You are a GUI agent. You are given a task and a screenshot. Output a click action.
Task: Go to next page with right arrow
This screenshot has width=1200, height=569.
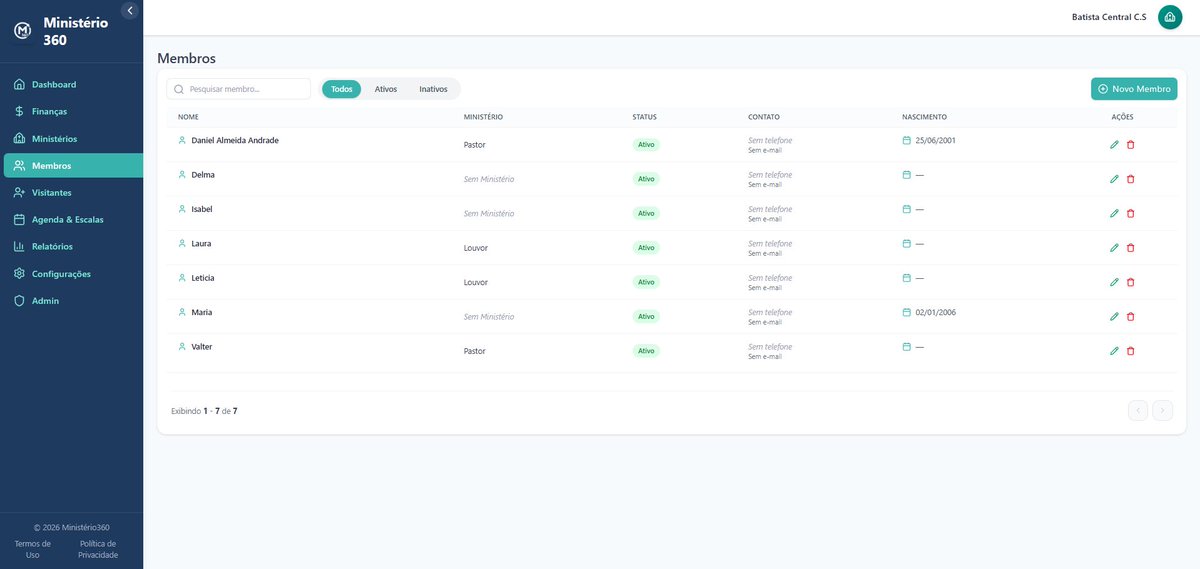click(1162, 410)
